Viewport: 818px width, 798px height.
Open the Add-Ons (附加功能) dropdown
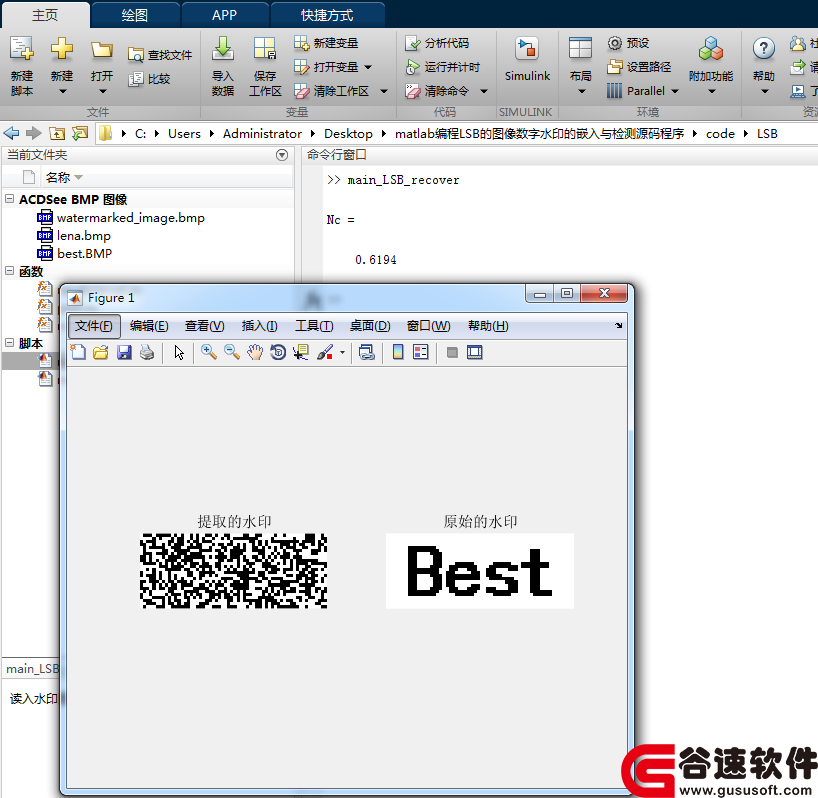tap(712, 92)
